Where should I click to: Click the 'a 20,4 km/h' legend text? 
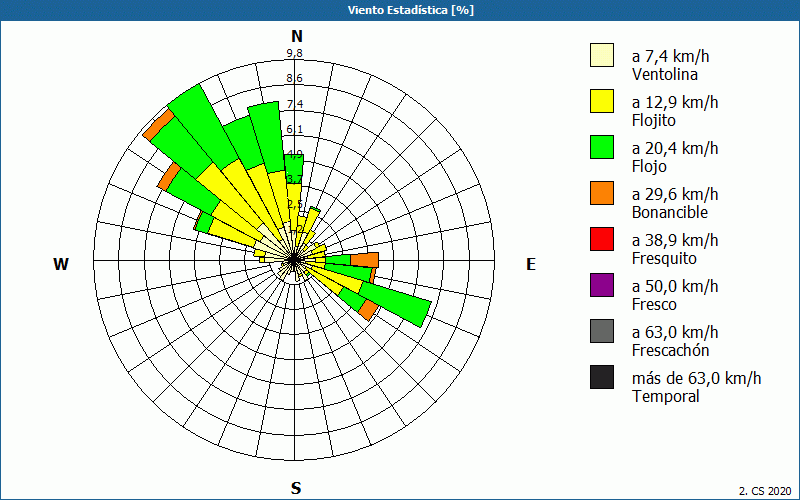675,148
